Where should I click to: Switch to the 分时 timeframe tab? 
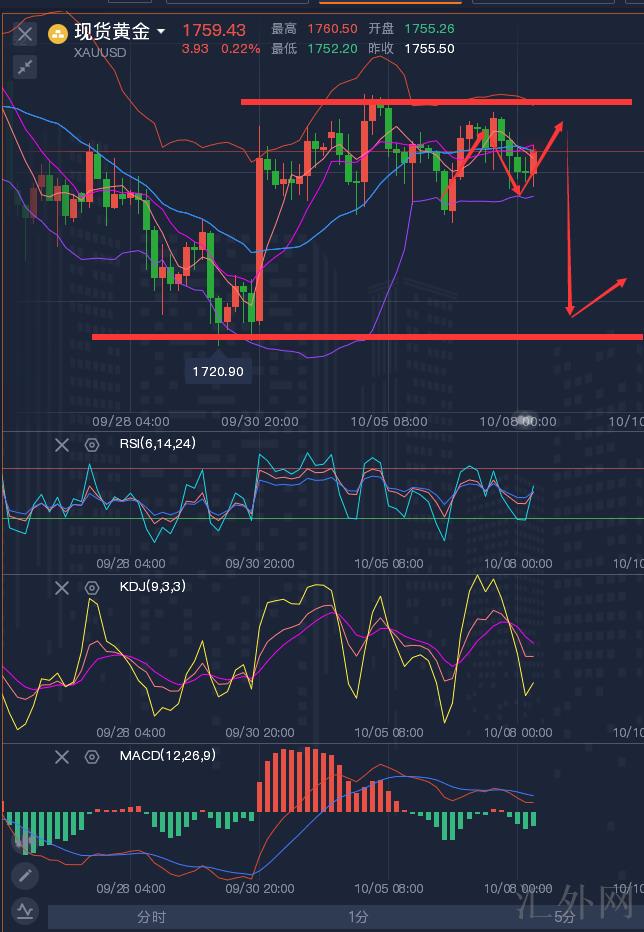pos(152,917)
